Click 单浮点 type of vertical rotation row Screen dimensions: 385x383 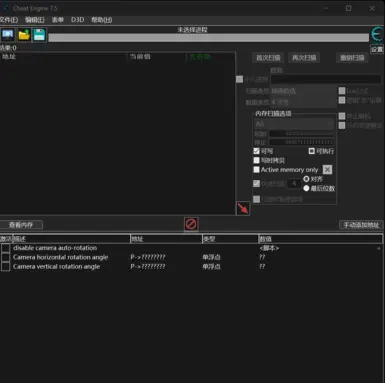click(x=211, y=266)
